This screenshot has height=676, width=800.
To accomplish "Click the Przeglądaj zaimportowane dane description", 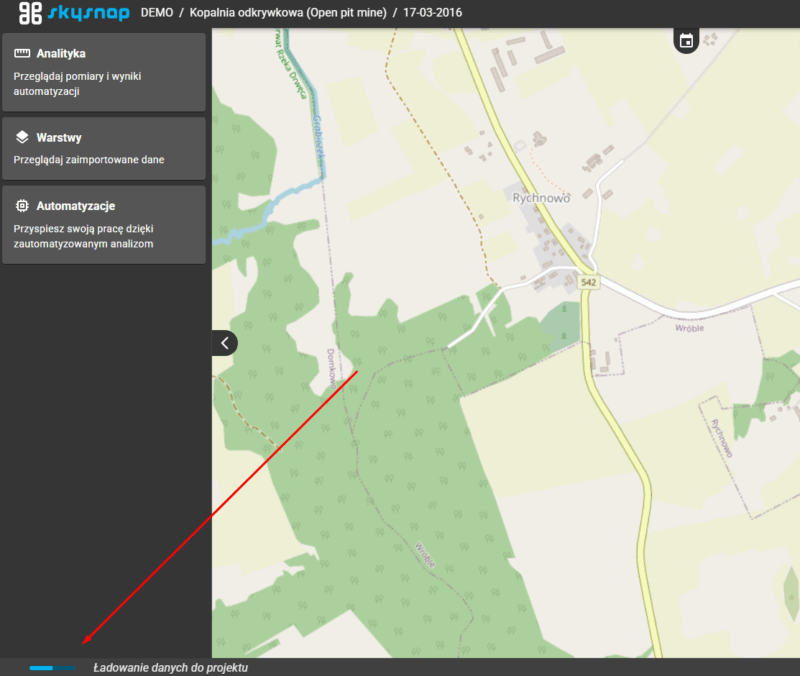I will coord(89,159).
